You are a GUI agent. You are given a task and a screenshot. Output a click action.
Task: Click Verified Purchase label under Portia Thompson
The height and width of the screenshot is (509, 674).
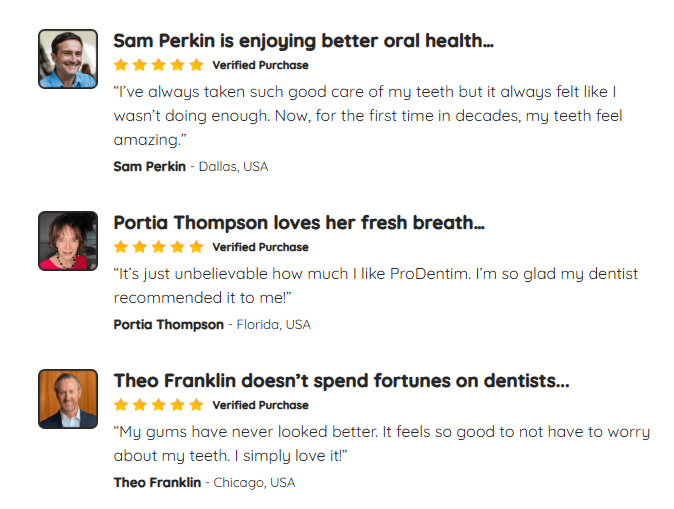click(x=260, y=247)
